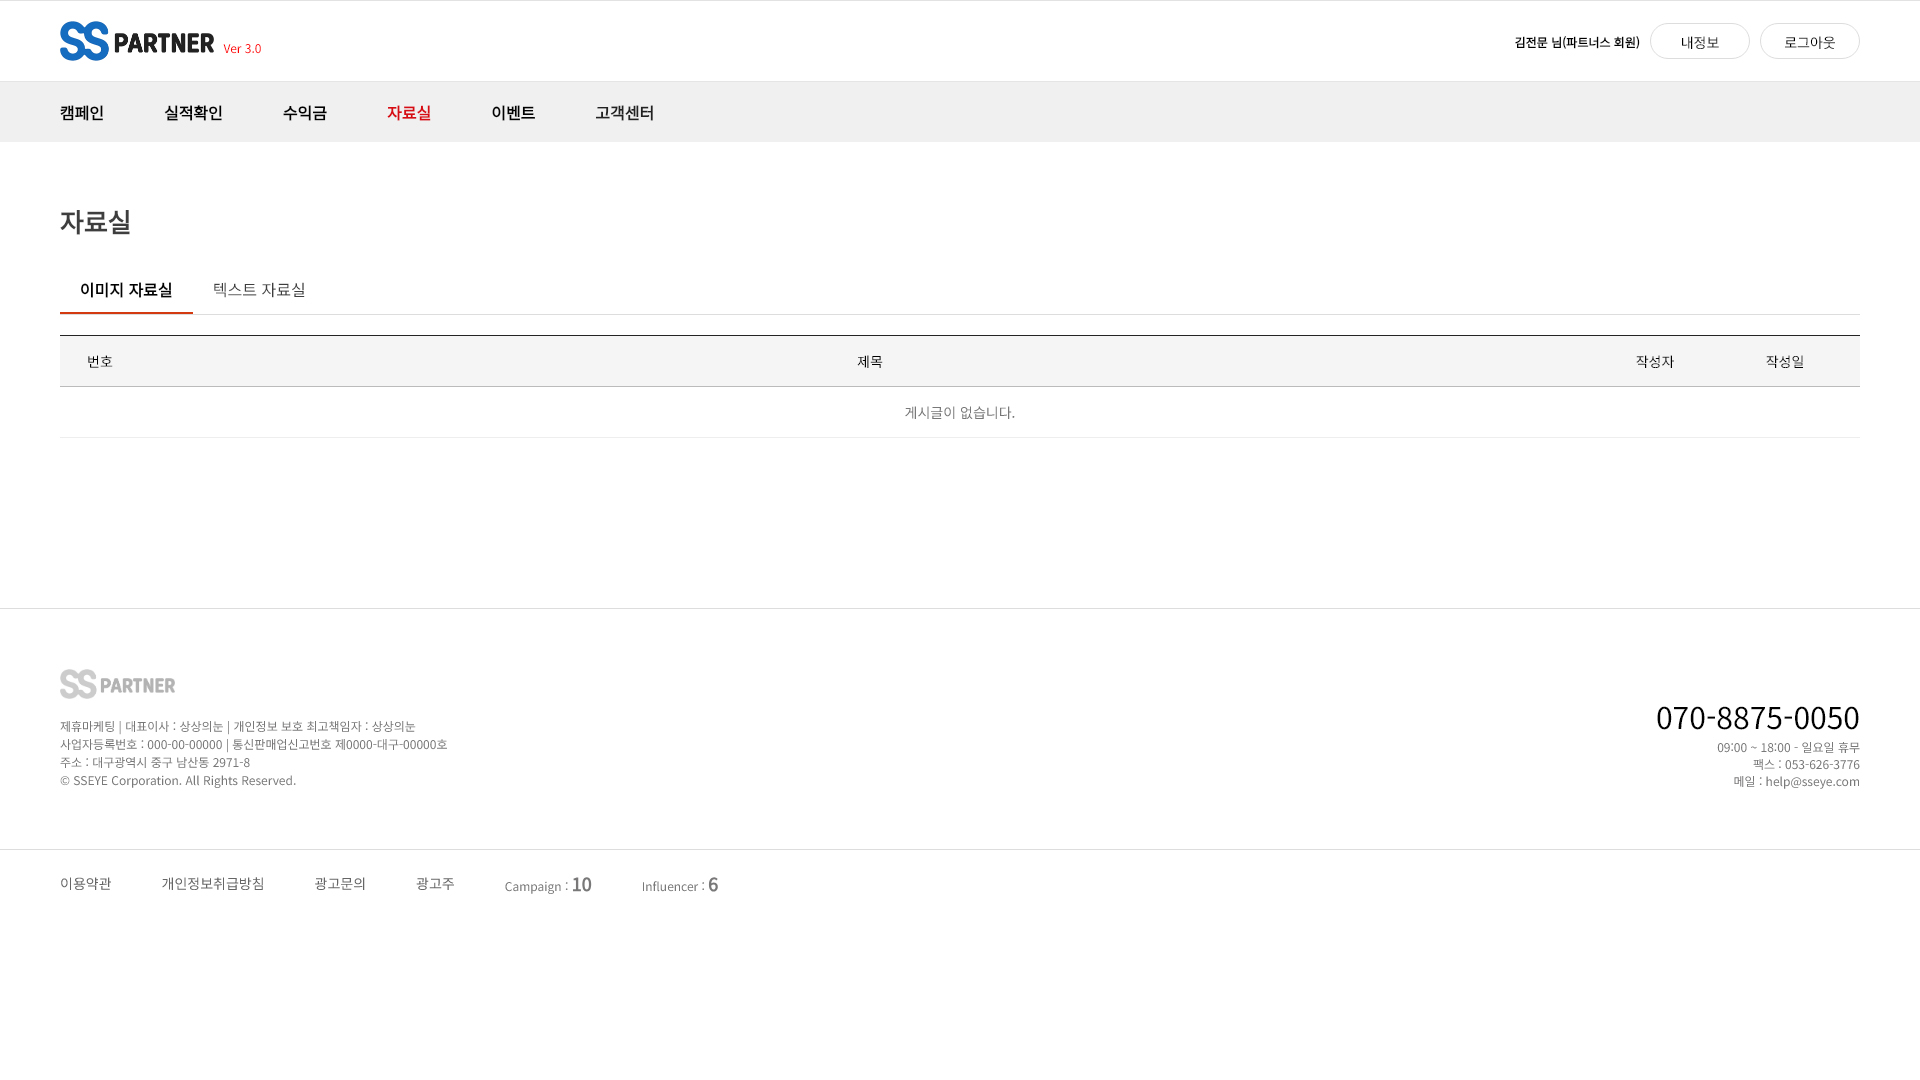This screenshot has height=1080, width=1920.
Task: Switch to the 텍스트 자료실 tab
Action: (259, 290)
